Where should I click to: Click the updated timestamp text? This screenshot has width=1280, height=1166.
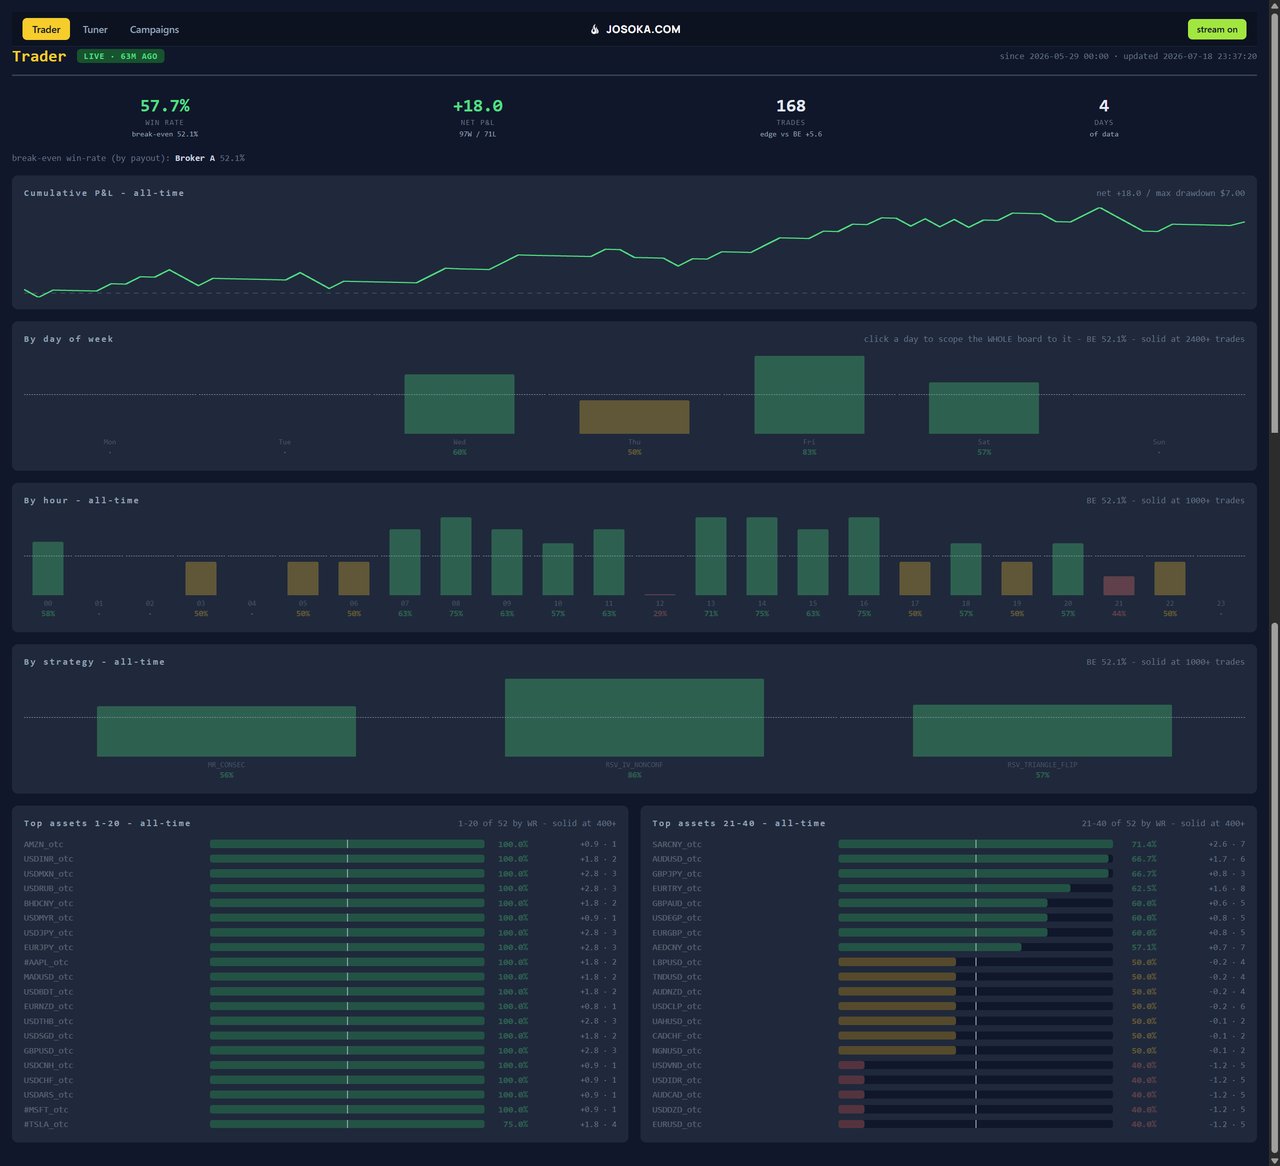[1190, 56]
